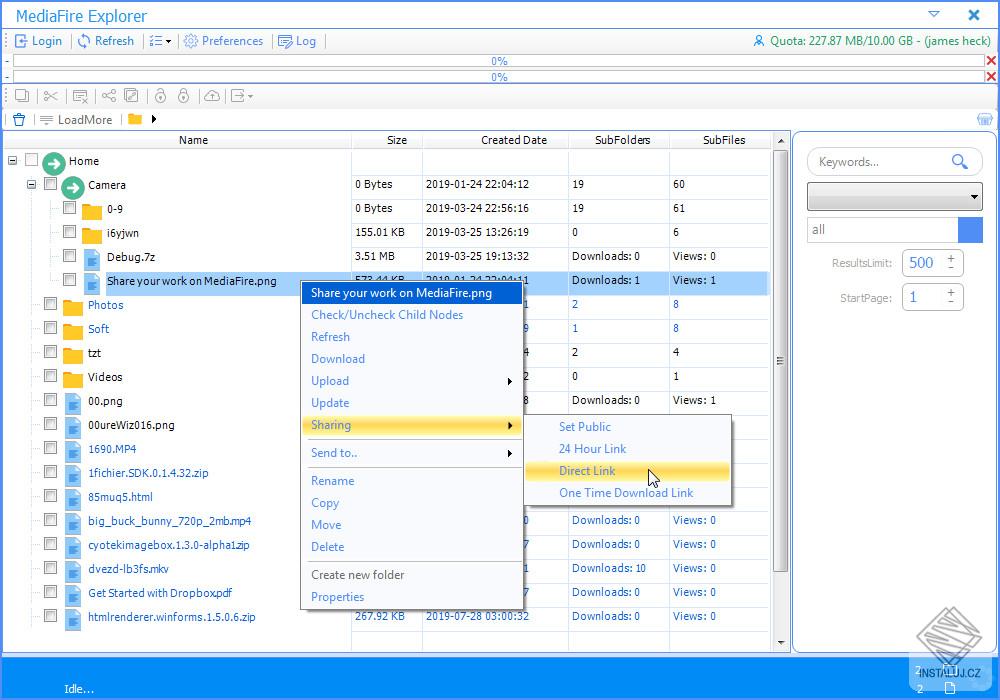
Task: Tick the 00.png checkbox
Action: pyautogui.click(x=50, y=400)
